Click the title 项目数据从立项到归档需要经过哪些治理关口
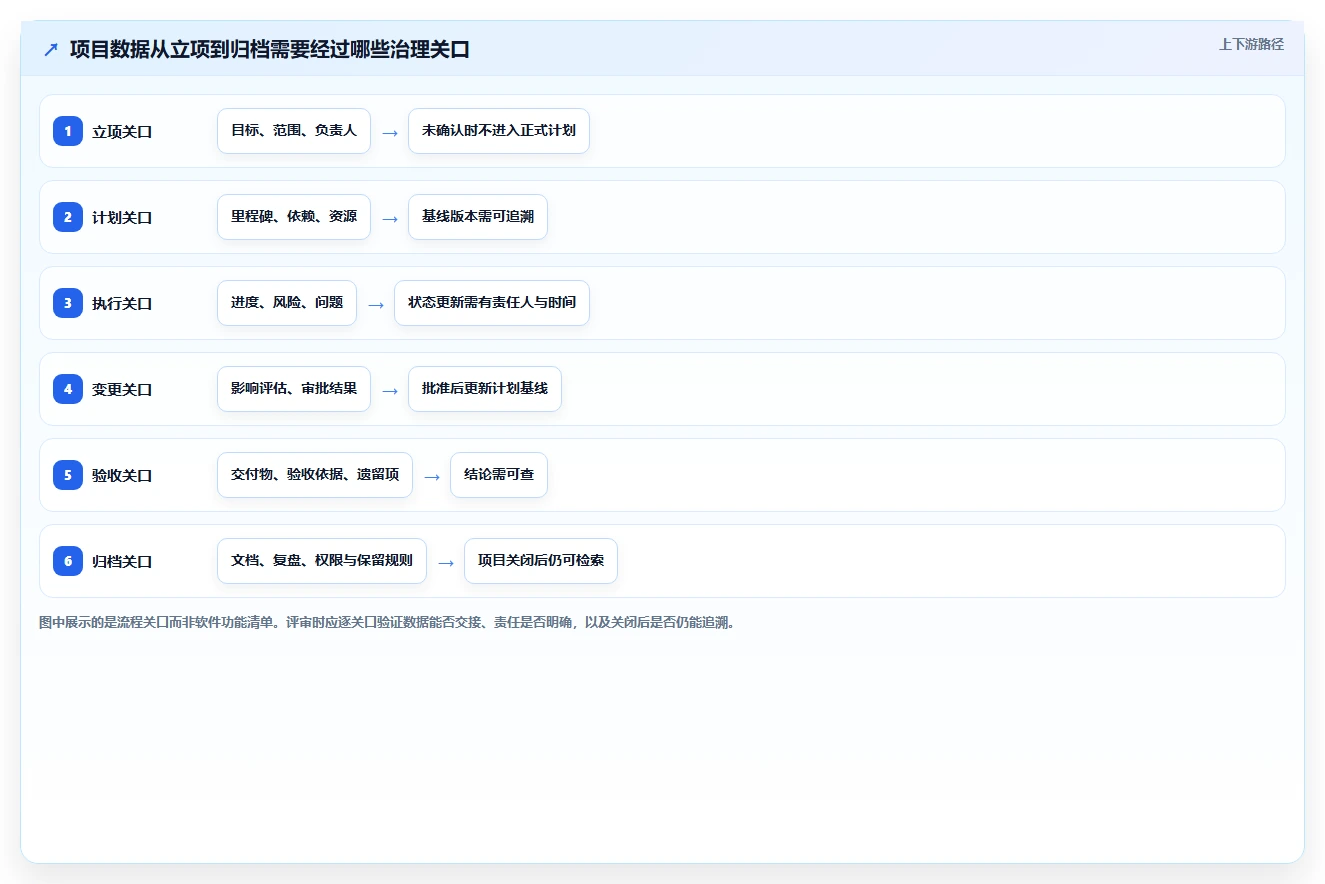The image size is (1325, 884). point(270,49)
